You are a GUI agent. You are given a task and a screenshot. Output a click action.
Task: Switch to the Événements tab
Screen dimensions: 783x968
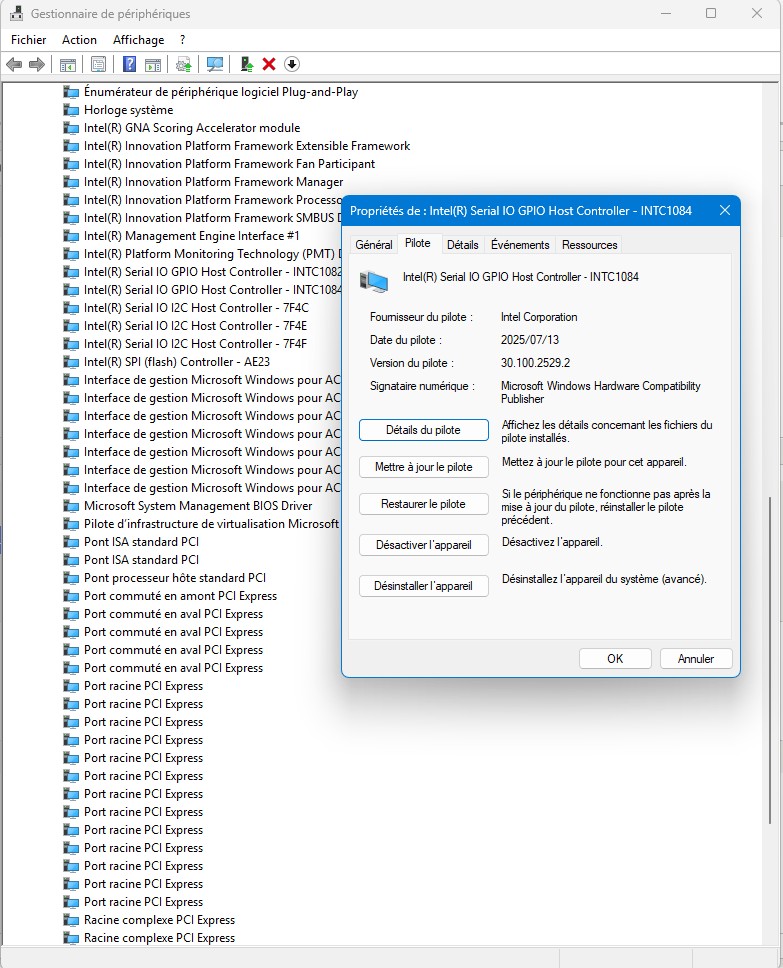pyautogui.click(x=520, y=245)
